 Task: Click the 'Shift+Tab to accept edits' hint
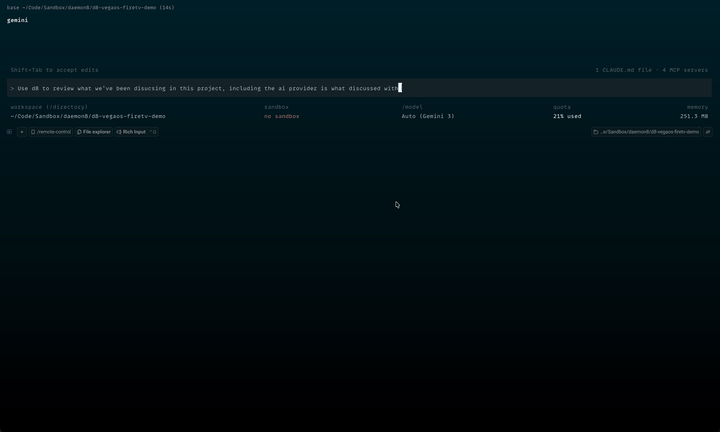54,70
